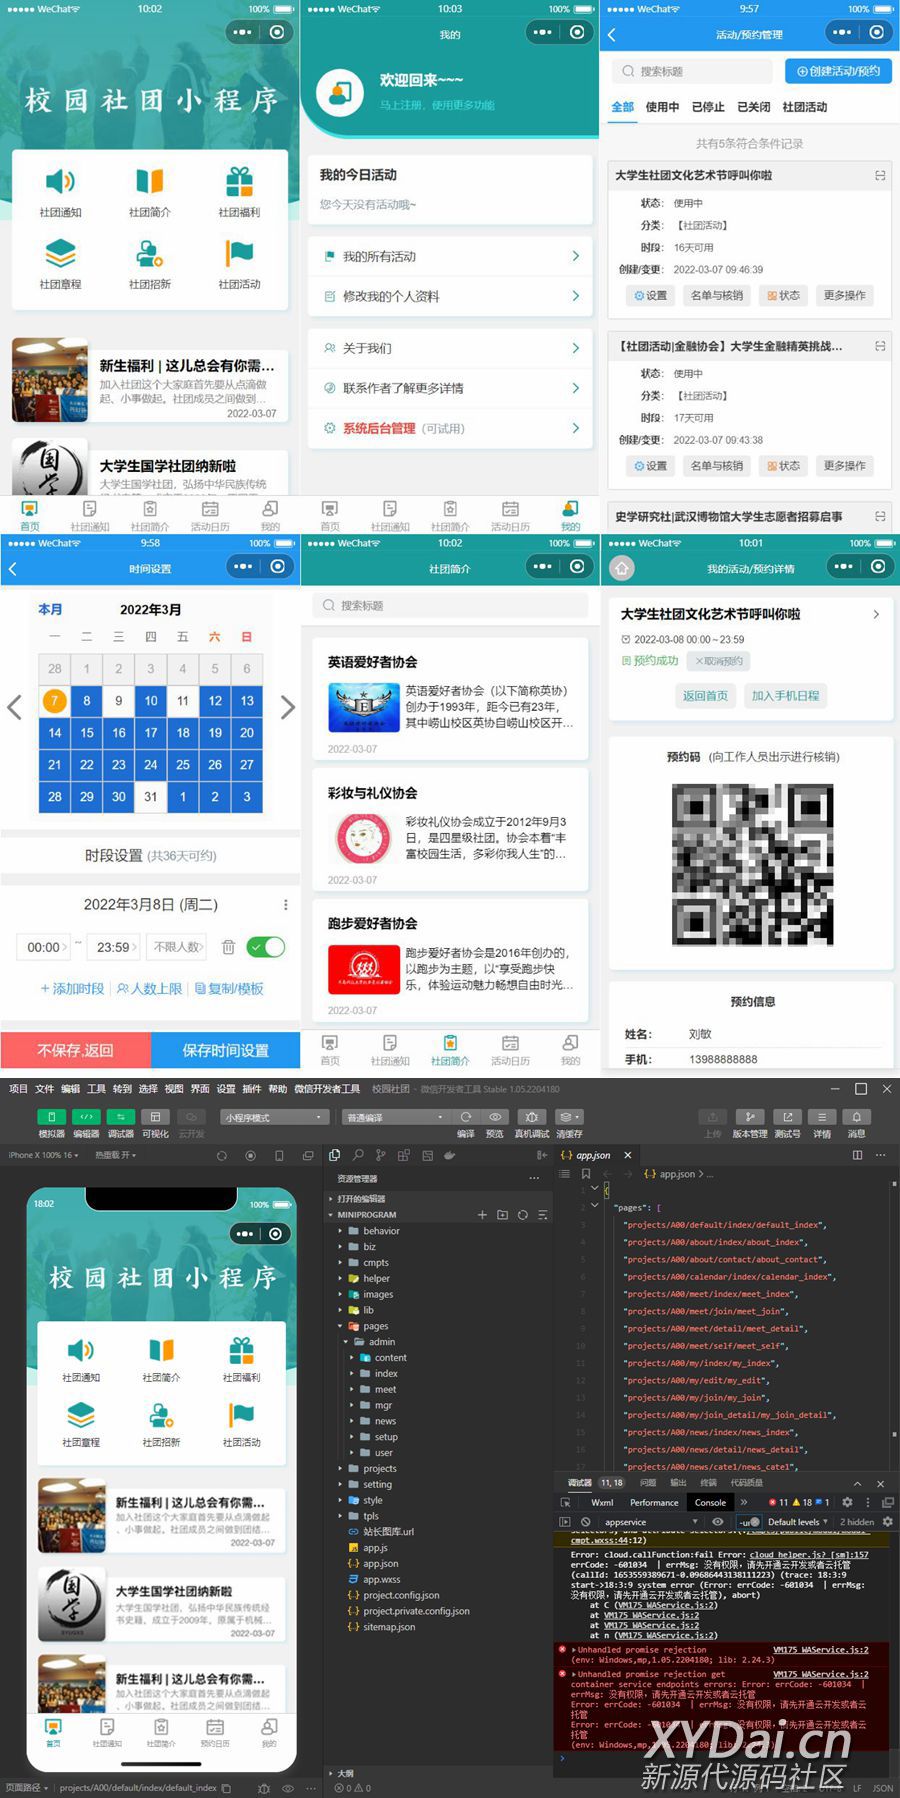Click the 编译 refresh icon
This screenshot has height=1798, width=900.
[x=466, y=1117]
